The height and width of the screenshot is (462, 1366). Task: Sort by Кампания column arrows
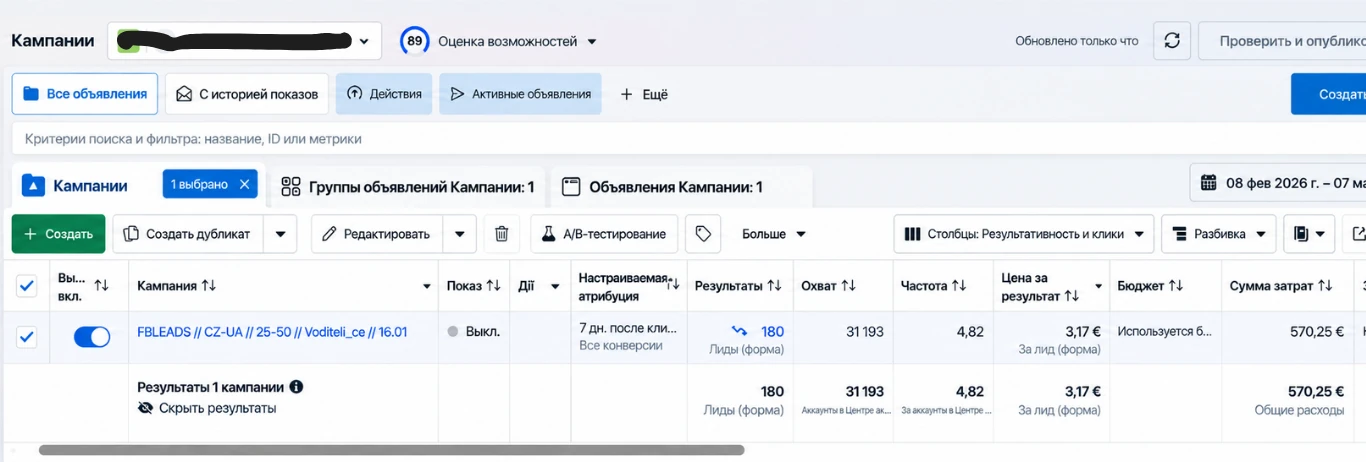click(208, 286)
